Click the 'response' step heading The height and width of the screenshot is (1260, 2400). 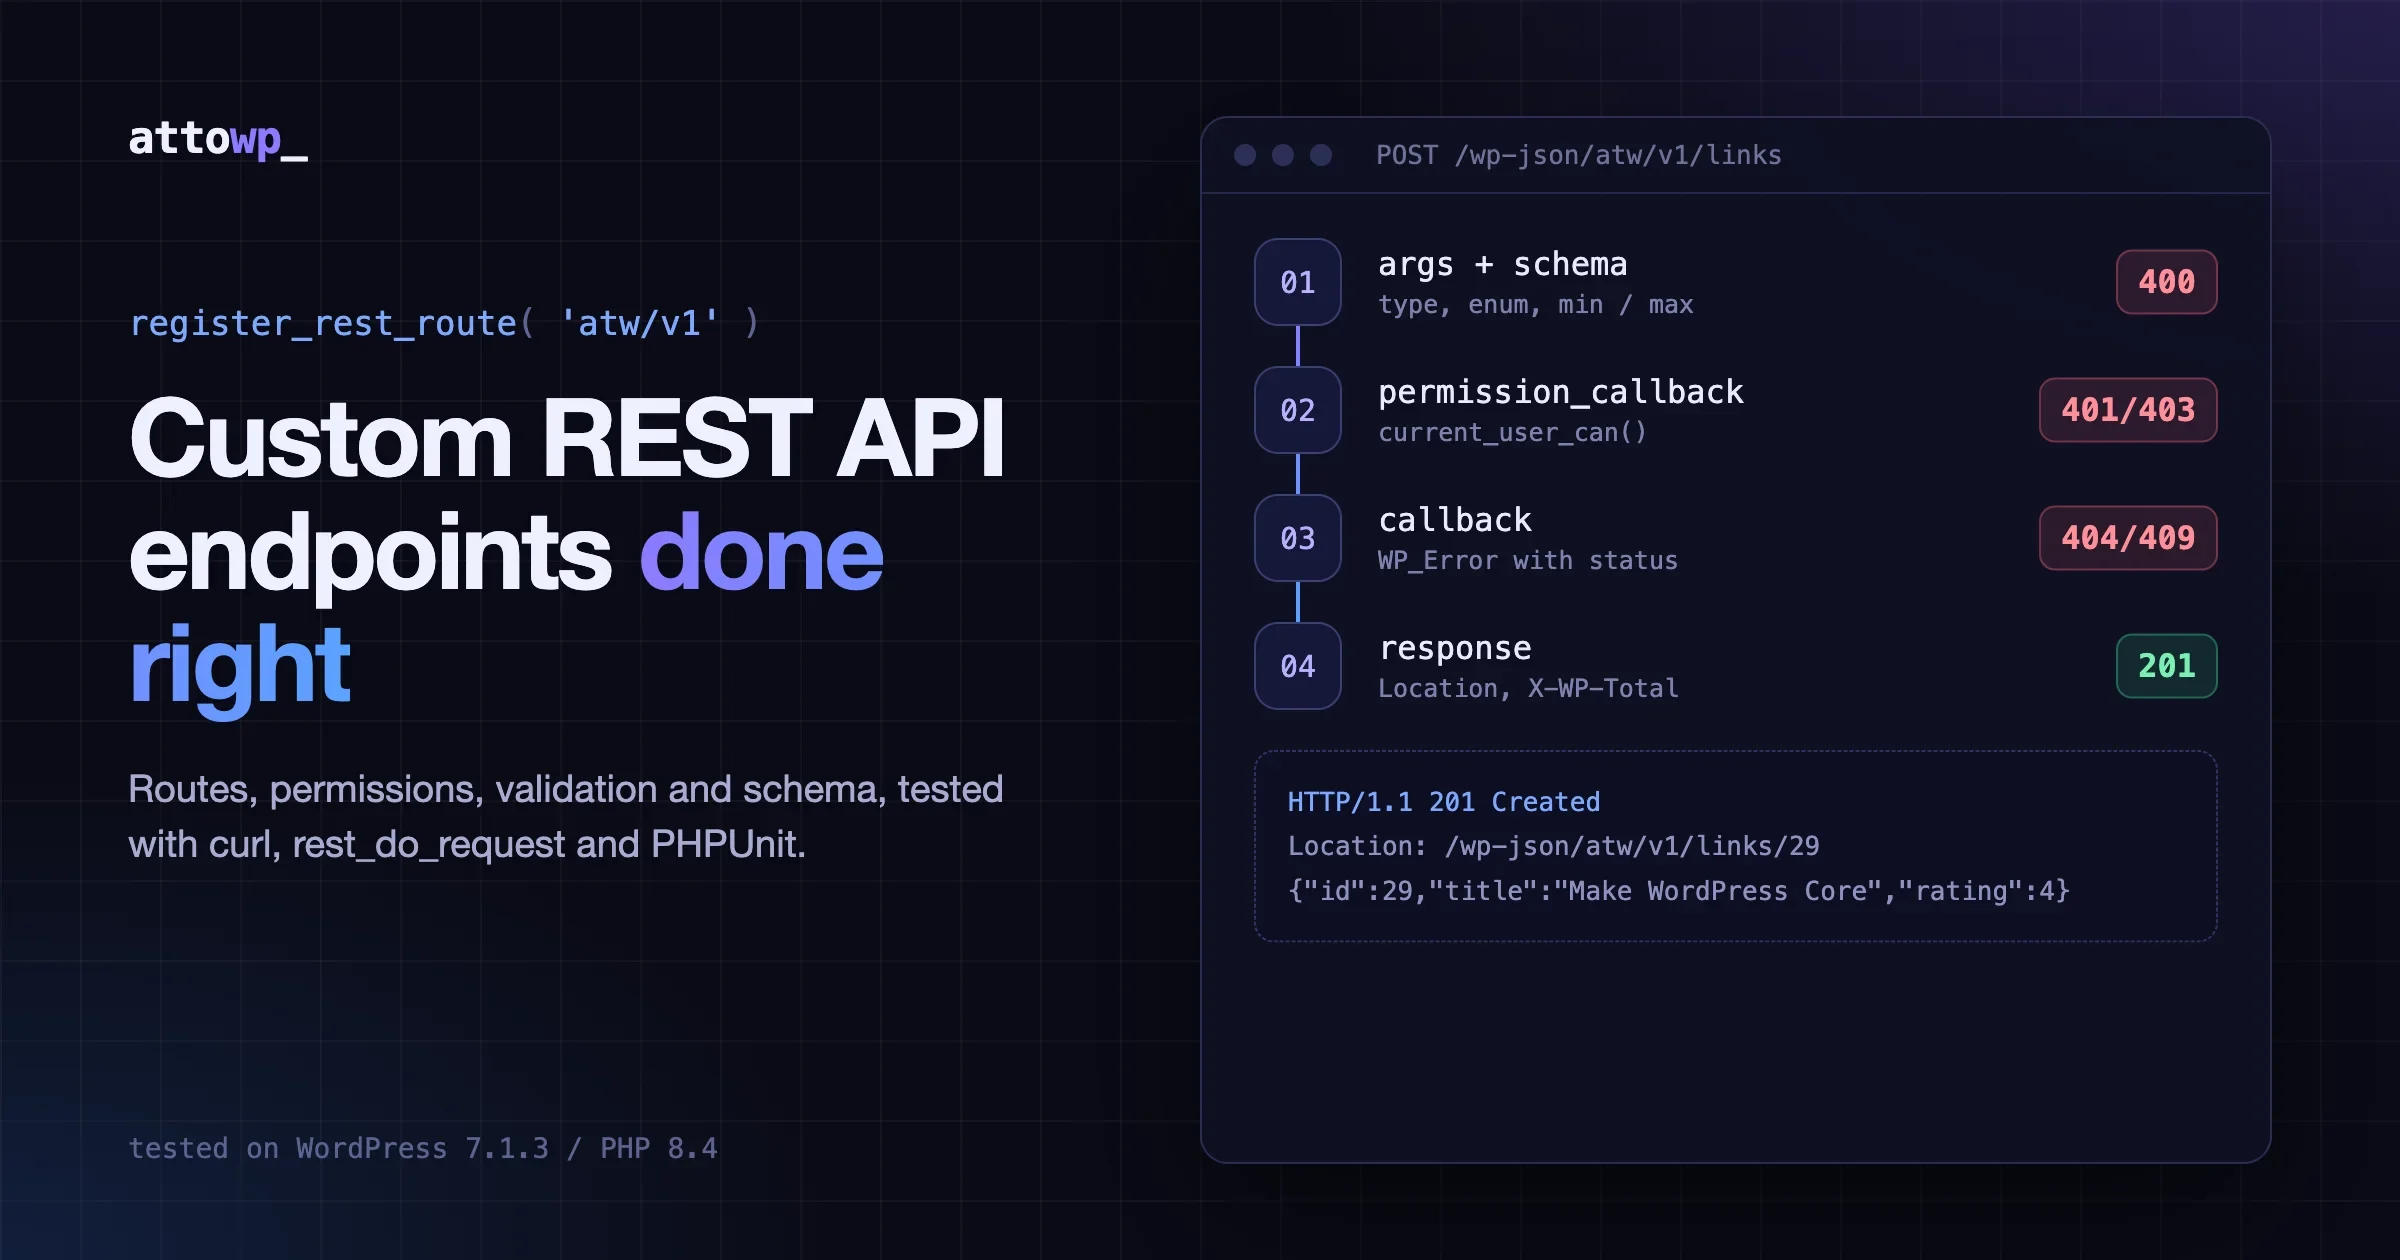click(1455, 648)
